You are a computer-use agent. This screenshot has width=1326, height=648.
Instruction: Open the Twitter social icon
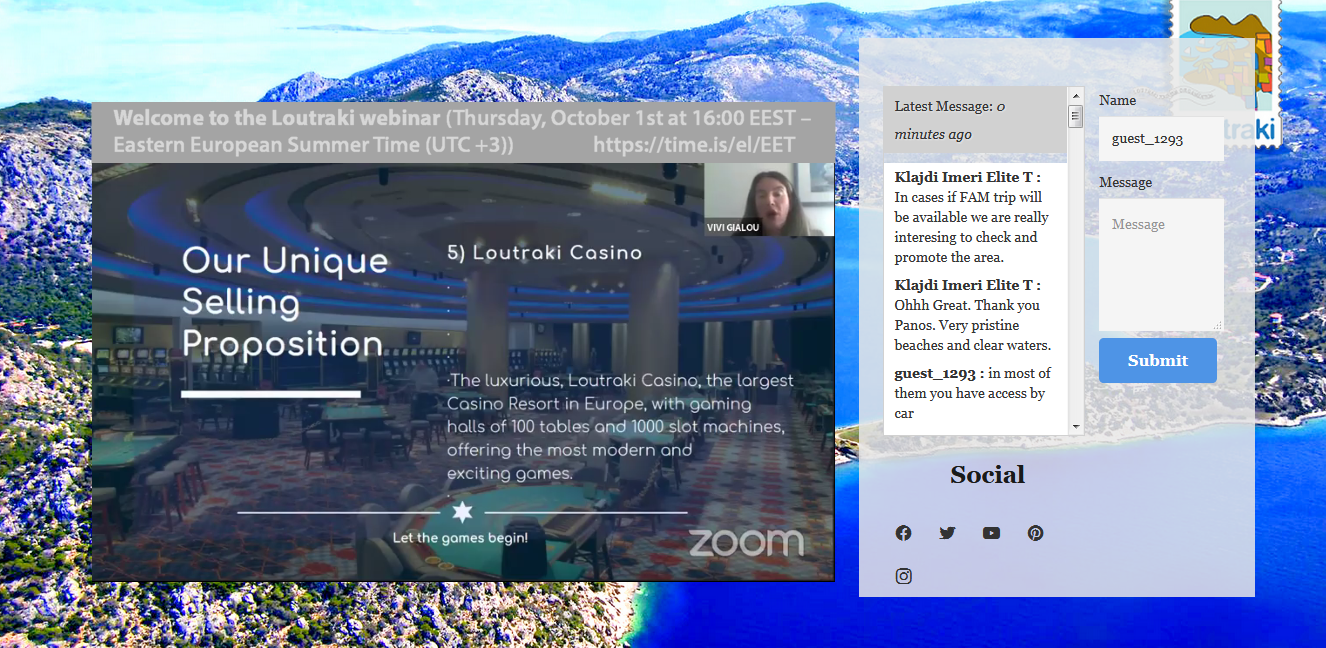(x=947, y=533)
